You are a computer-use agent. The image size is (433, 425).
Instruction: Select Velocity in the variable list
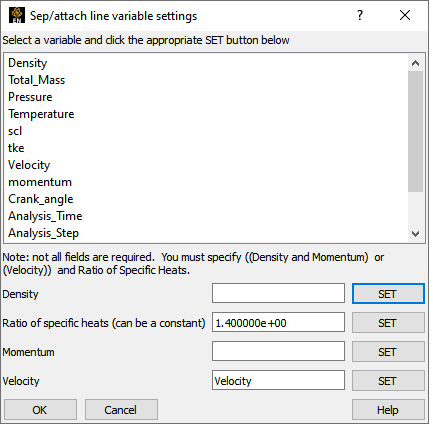pyautogui.click(x=29, y=165)
